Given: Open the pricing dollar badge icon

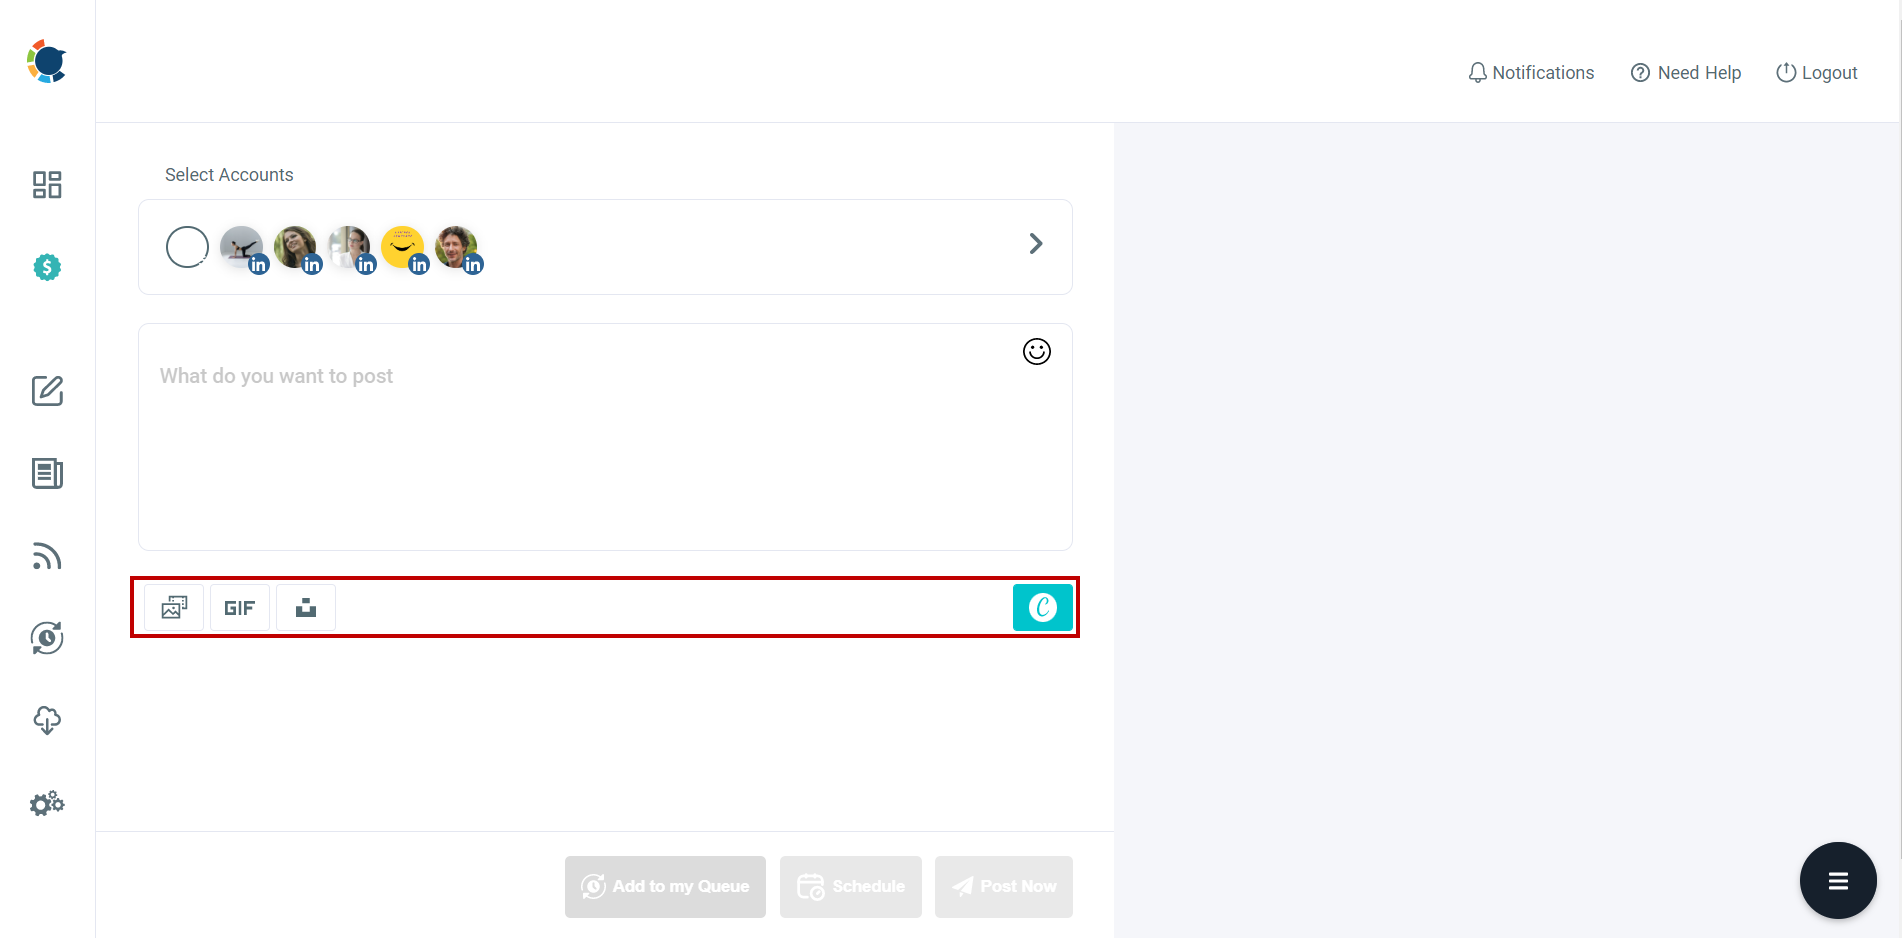Looking at the screenshot, I should 46,267.
